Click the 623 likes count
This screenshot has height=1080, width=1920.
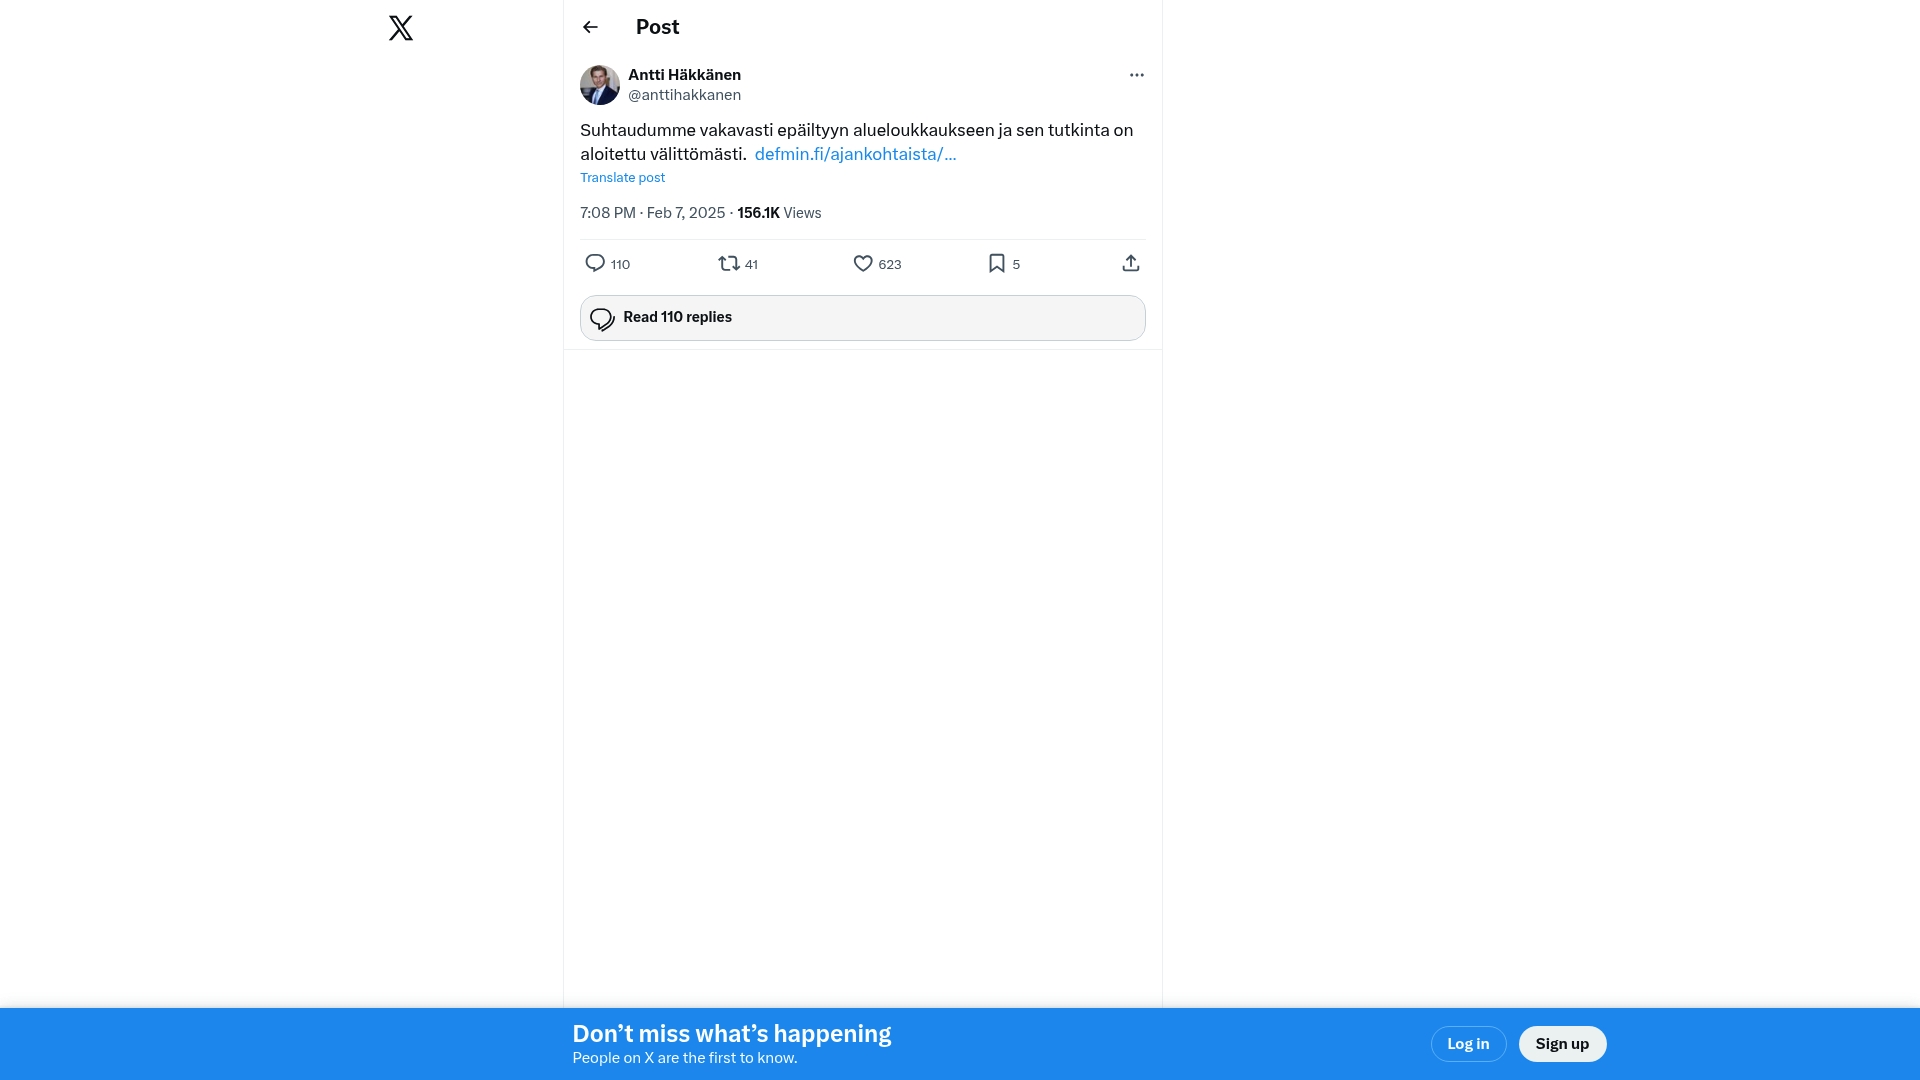(890, 265)
